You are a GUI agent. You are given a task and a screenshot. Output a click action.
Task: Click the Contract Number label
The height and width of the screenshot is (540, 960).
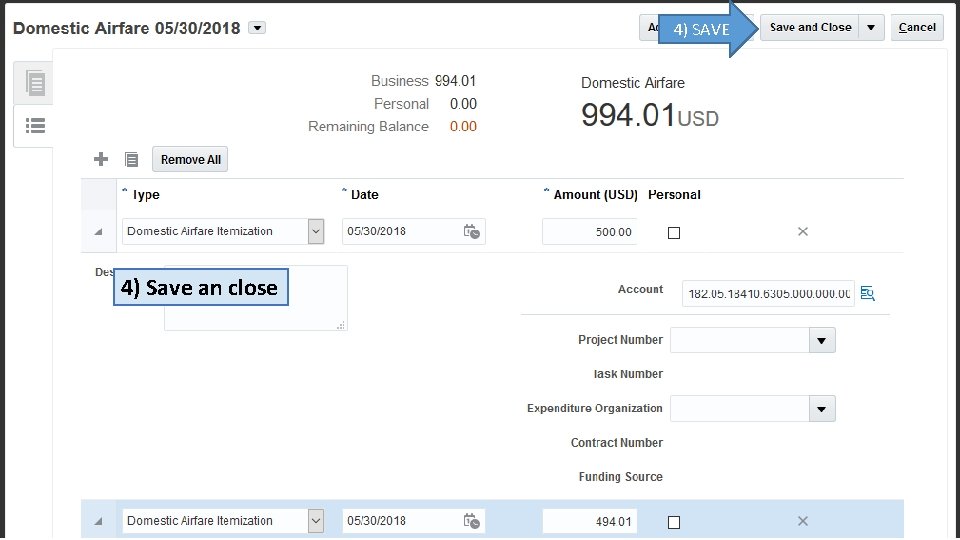tap(617, 443)
